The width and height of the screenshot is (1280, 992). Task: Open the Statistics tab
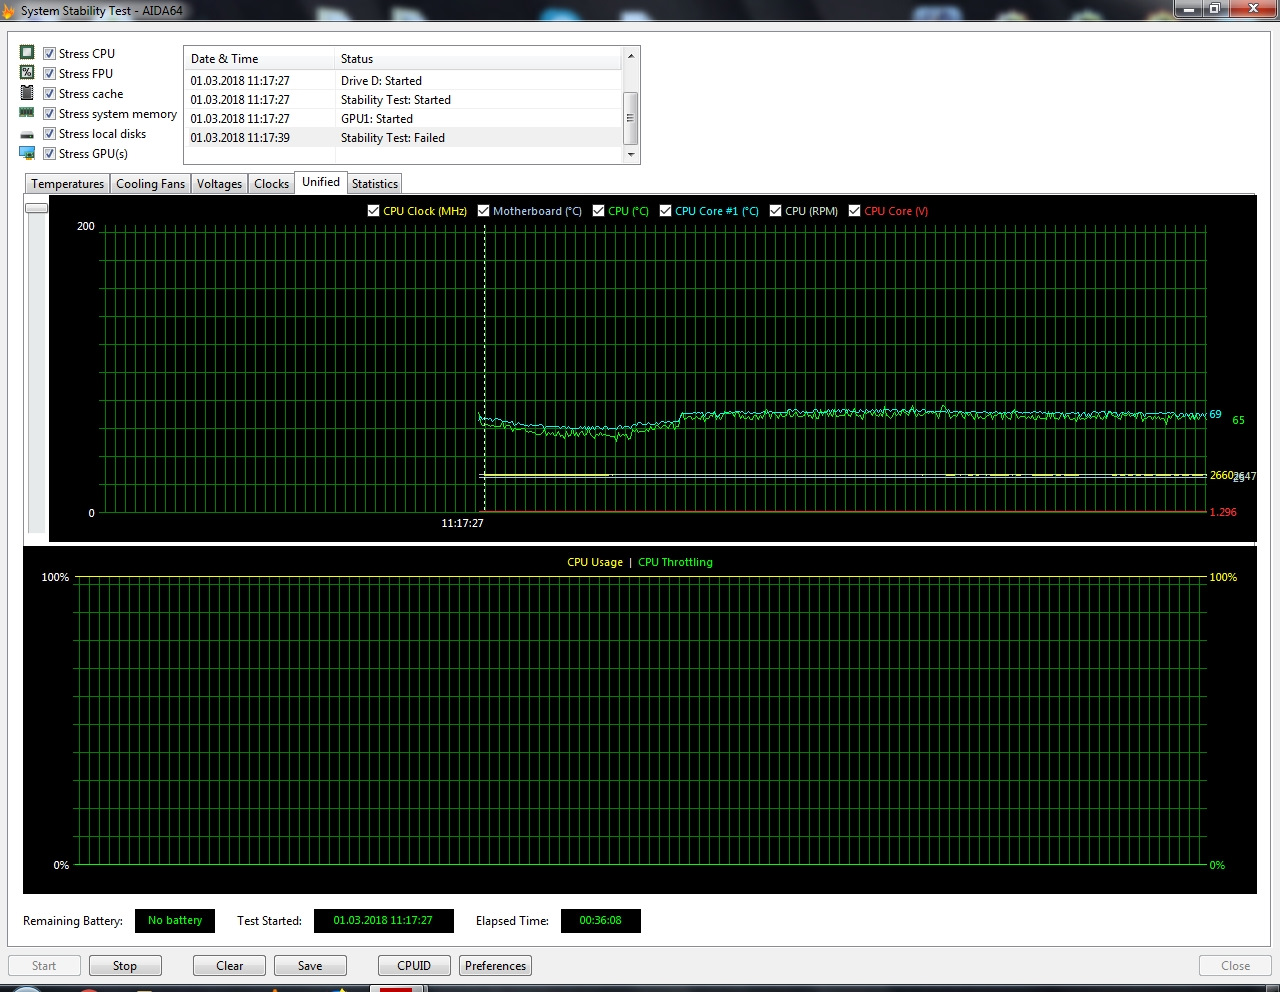pos(375,184)
